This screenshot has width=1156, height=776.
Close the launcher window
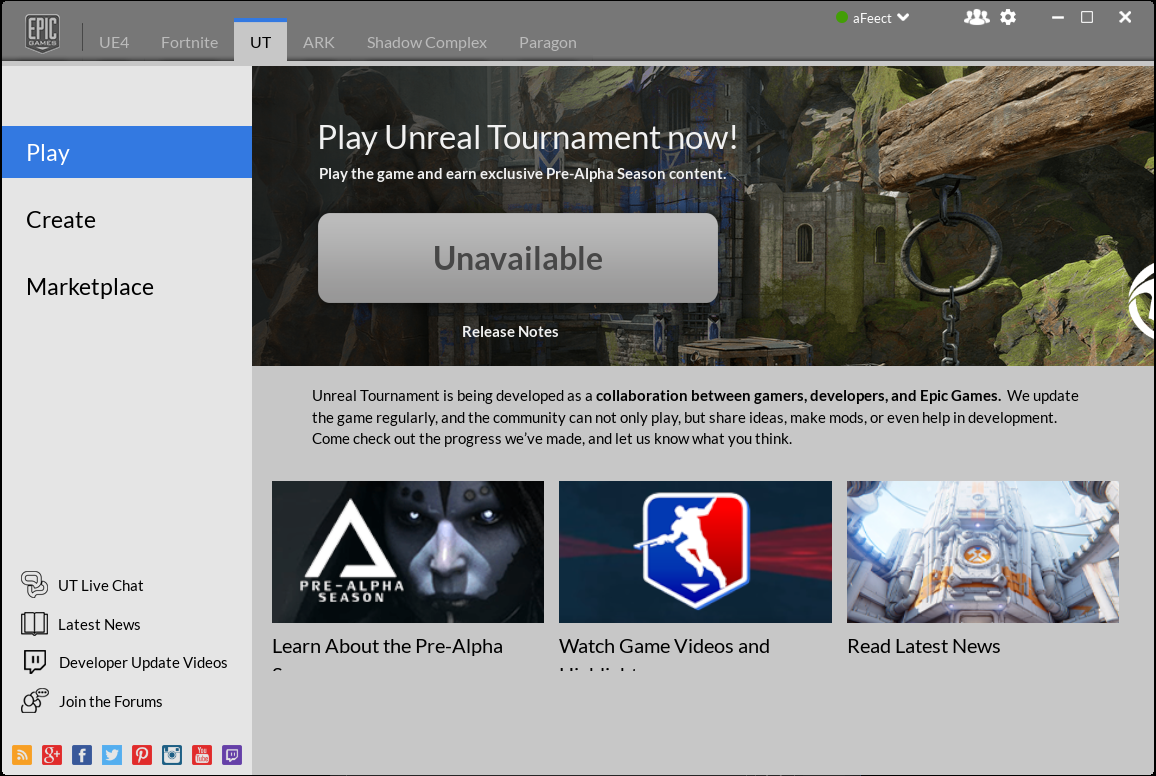pos(1125,17)
